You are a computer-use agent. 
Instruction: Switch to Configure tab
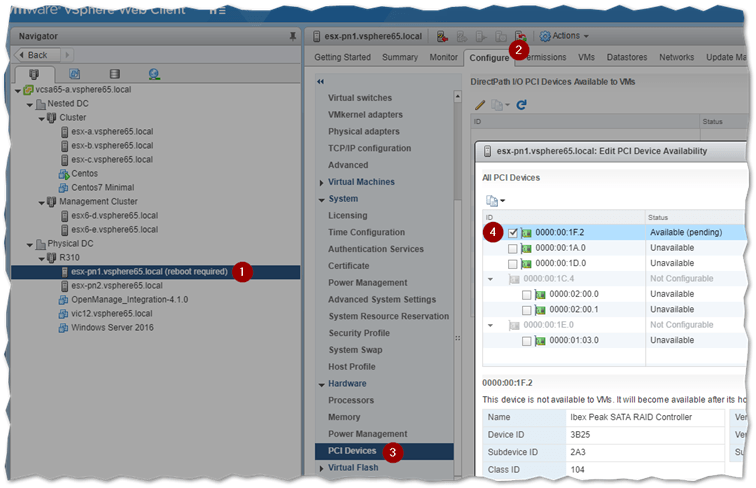pyautogui.click(x=489, y=58)
